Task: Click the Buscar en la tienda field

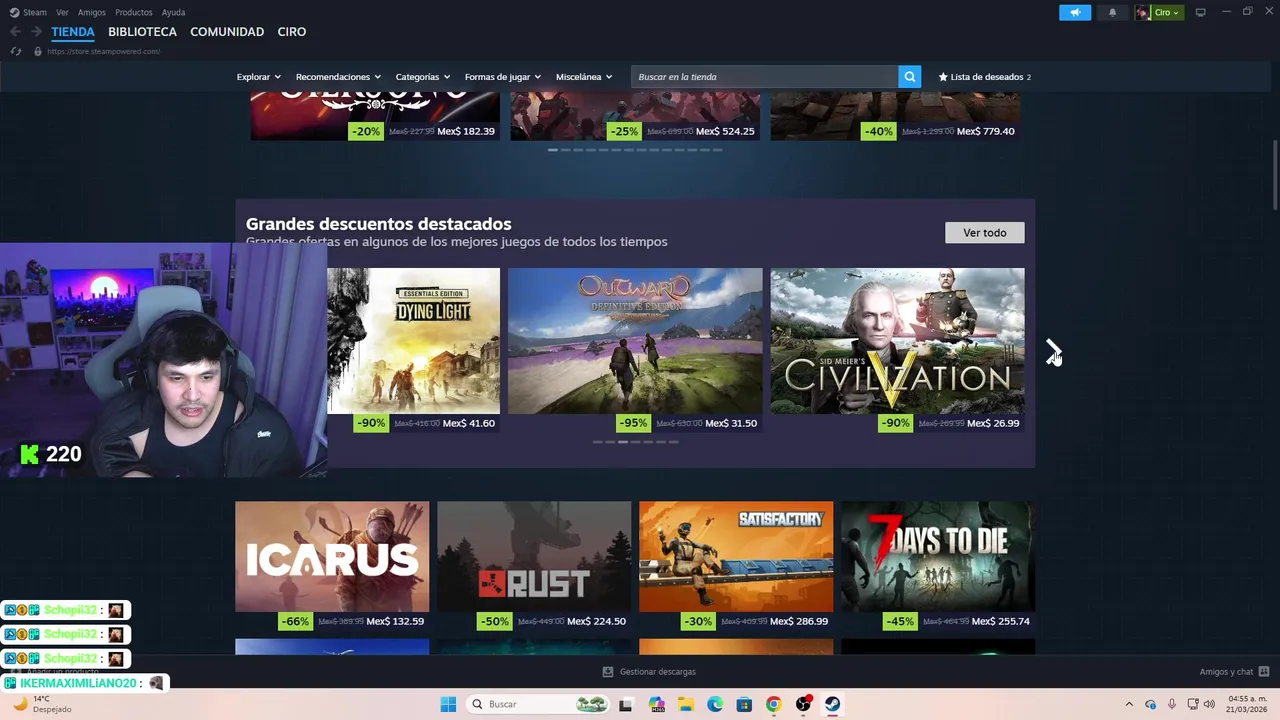Action: coord(764,77)
